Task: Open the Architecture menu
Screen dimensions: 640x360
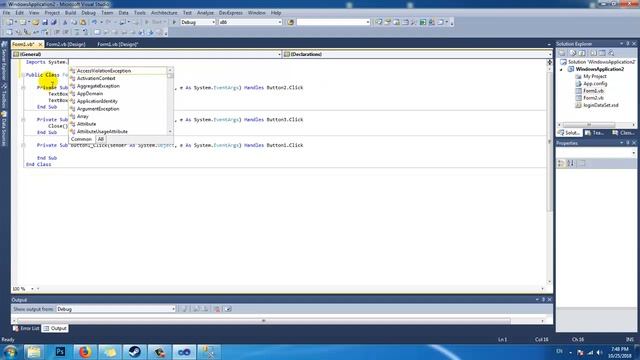Action: [x=164, y=13]
